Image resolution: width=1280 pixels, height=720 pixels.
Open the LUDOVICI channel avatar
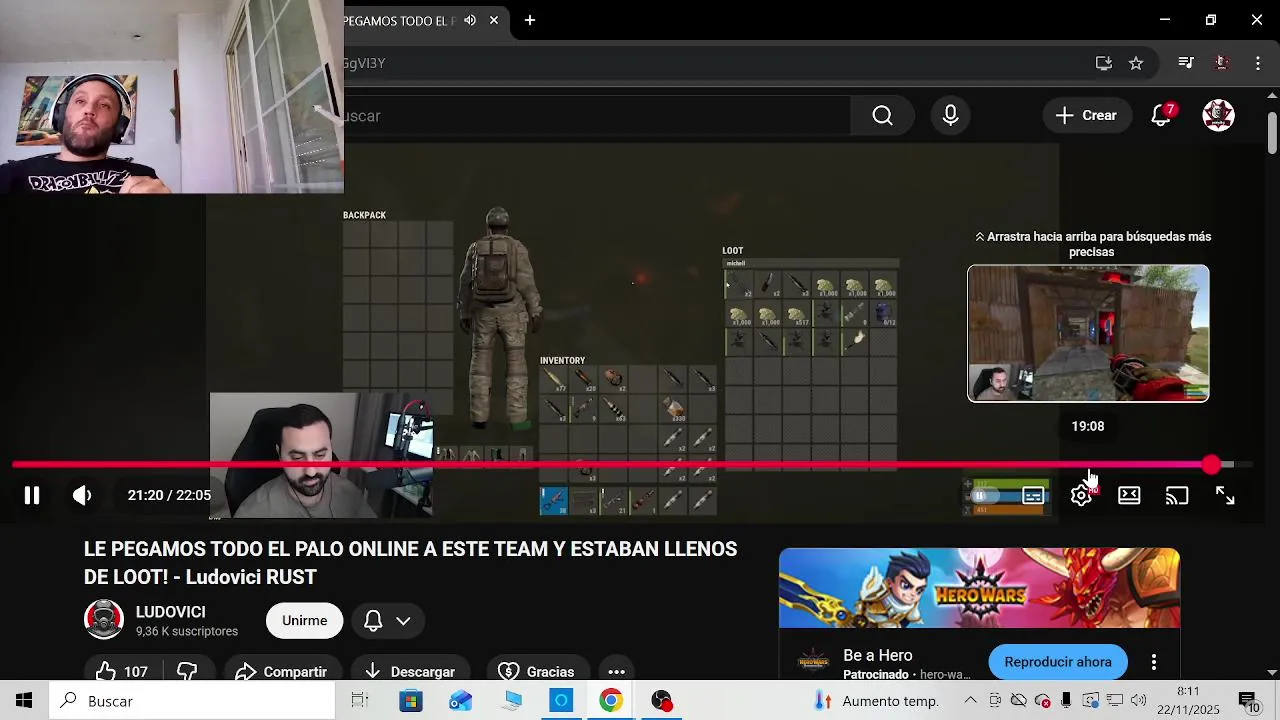pyautogui.click(x=103, y=620)
